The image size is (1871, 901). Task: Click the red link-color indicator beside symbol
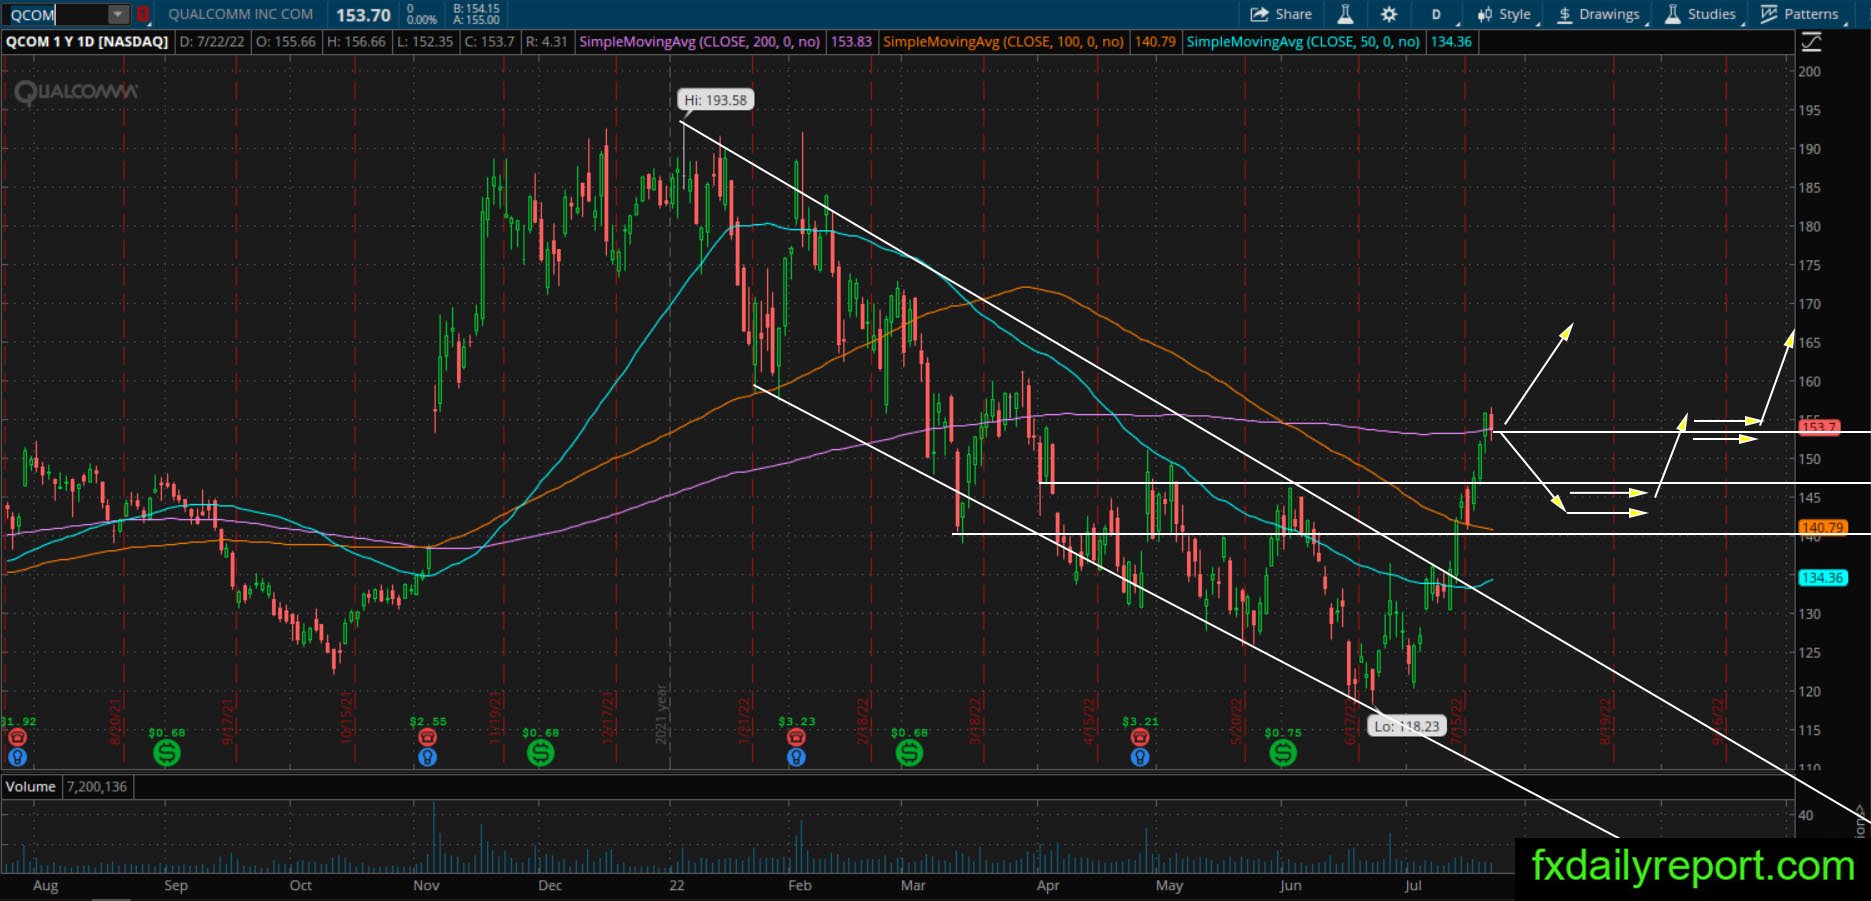click(143, 15)
